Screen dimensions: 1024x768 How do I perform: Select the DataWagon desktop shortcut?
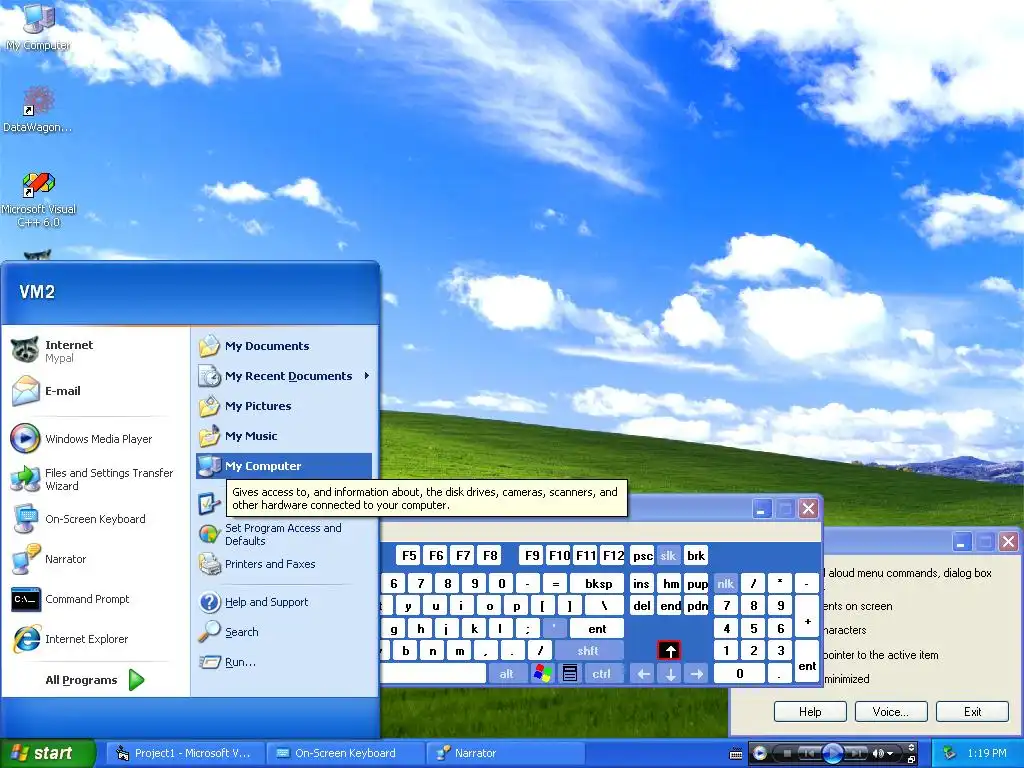(x=38, y=110)
